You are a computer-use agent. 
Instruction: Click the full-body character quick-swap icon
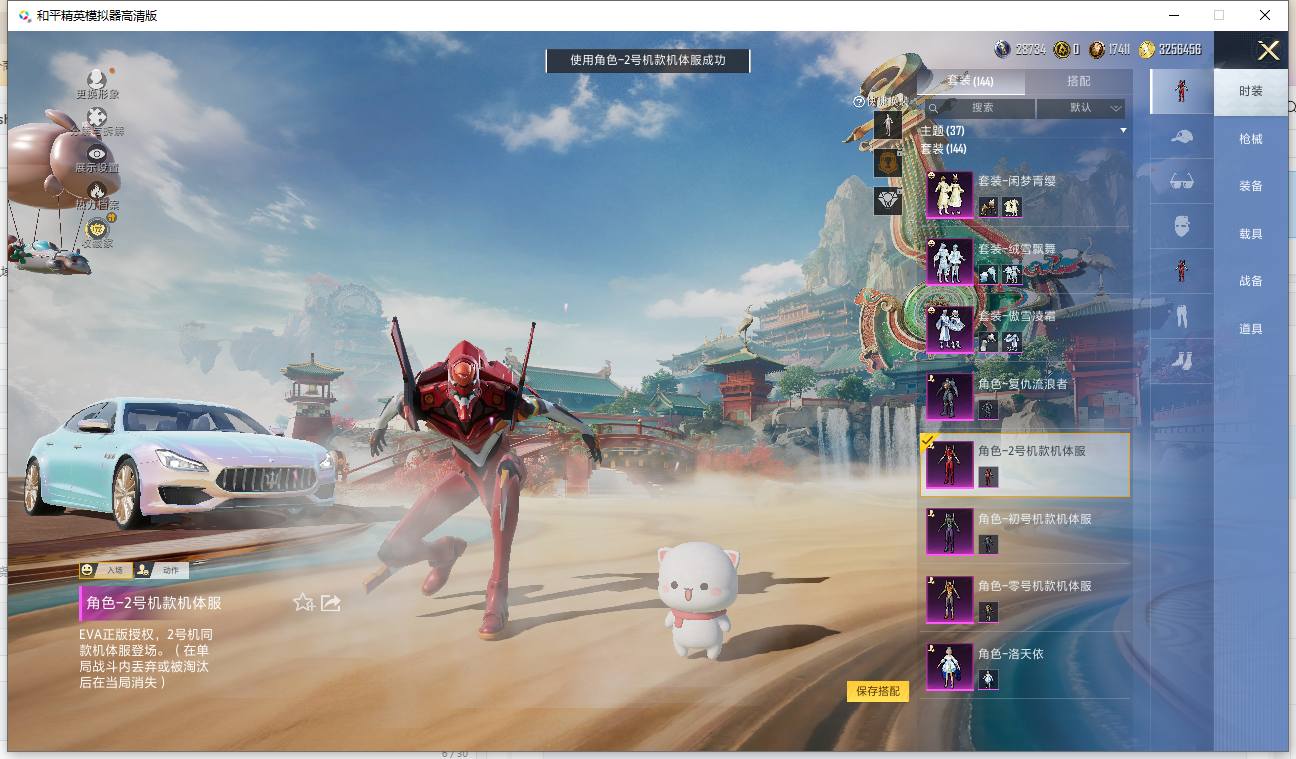[x=888, y=125]
